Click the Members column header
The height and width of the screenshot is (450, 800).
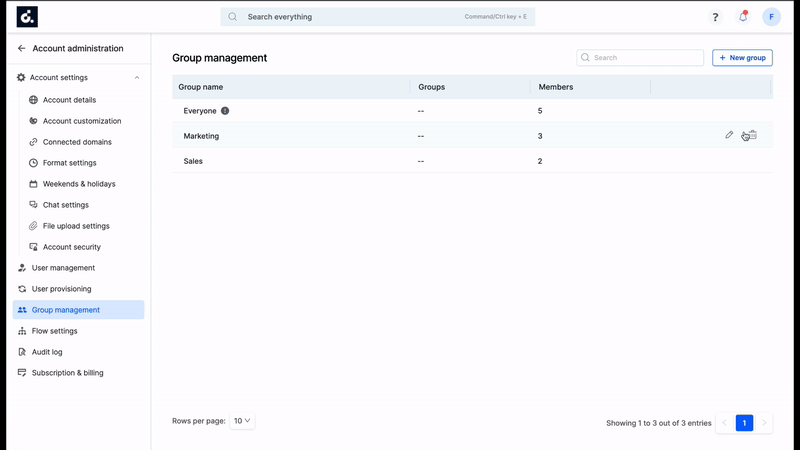click(556, 87)
